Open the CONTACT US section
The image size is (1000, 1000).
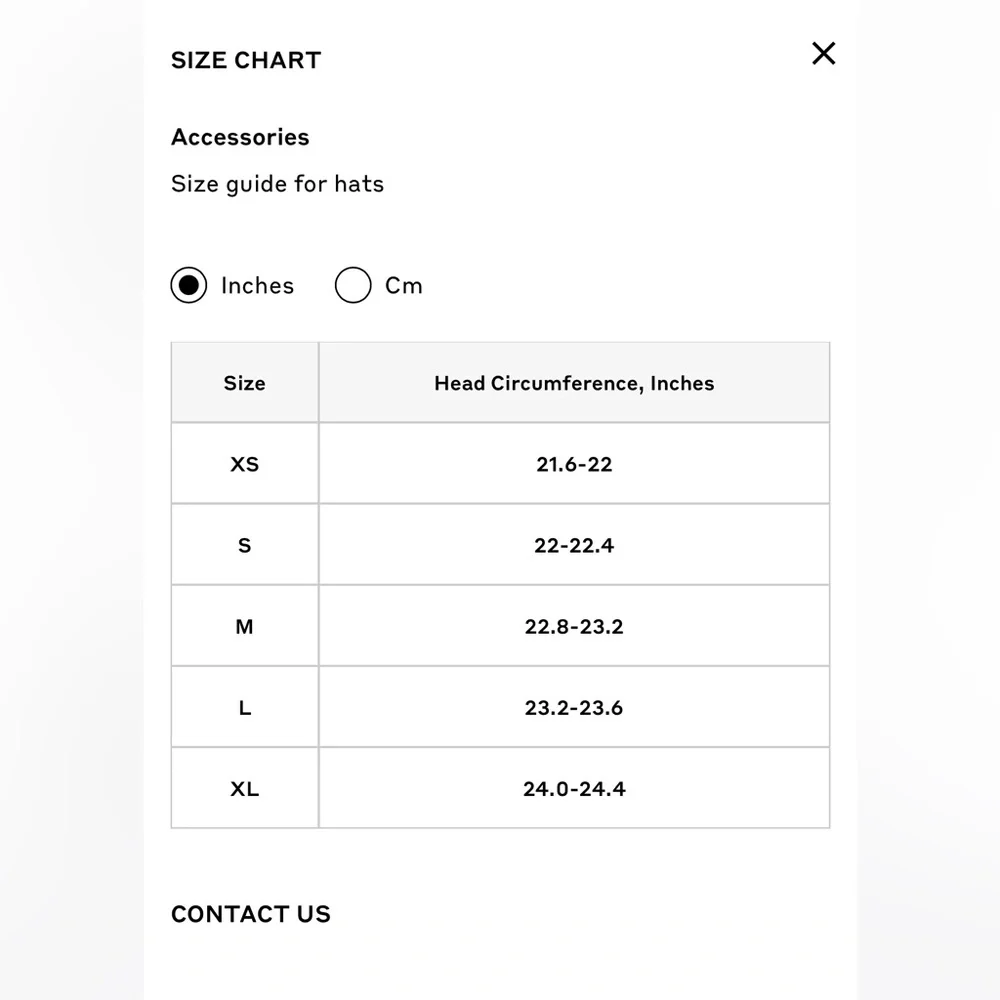coord(251,914)
